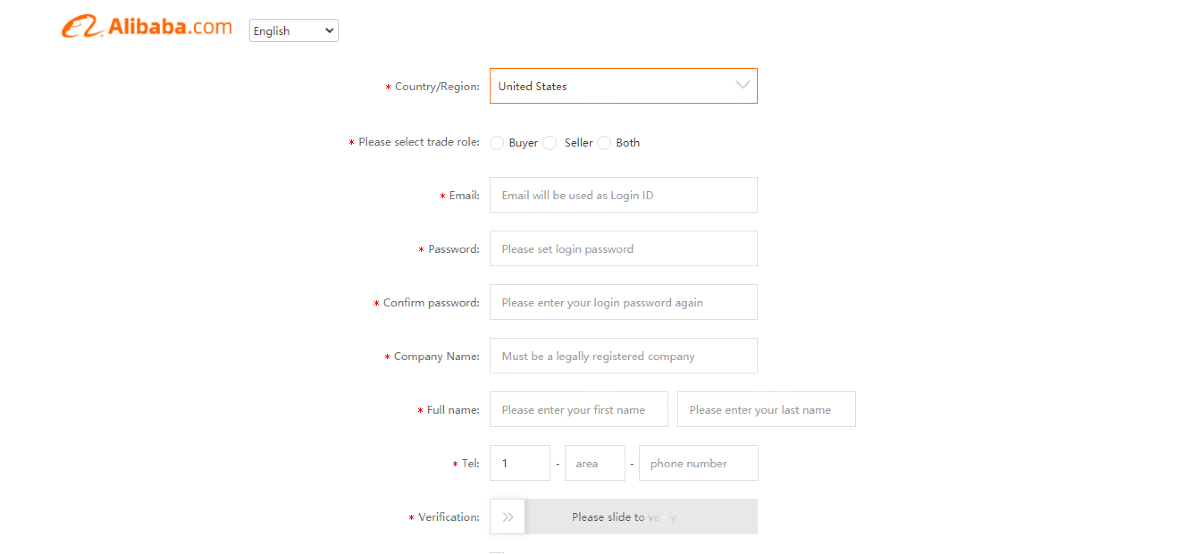Click the Tel country code box
1200x554 pixels.
click(x=519, y=463)
